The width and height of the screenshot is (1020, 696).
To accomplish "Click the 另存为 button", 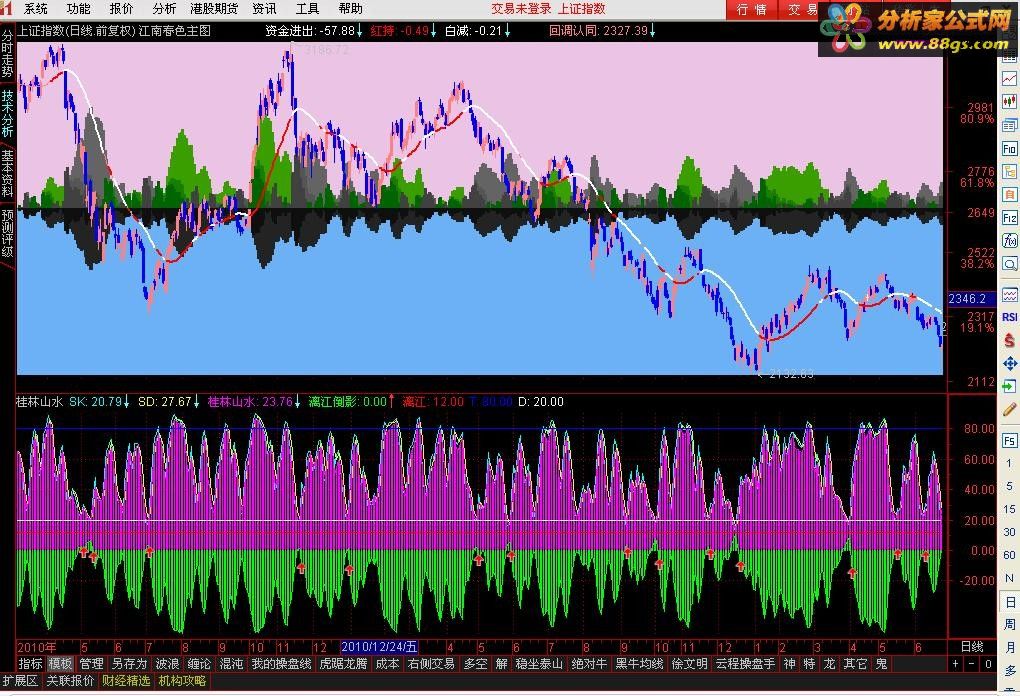I will click(x=129, y=664).
